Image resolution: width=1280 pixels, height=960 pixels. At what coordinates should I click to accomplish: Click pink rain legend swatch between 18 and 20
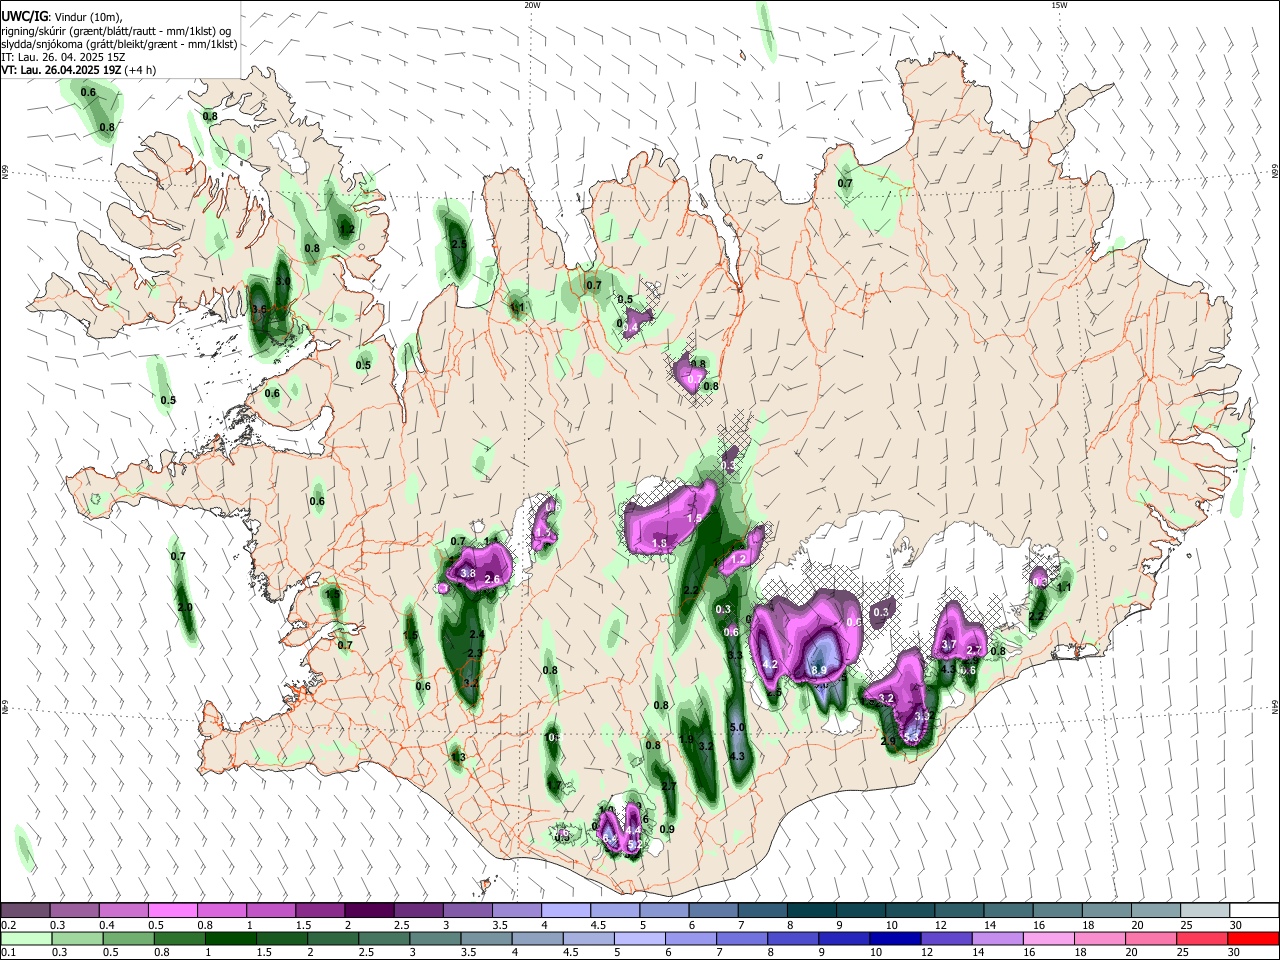(1100, 938)
